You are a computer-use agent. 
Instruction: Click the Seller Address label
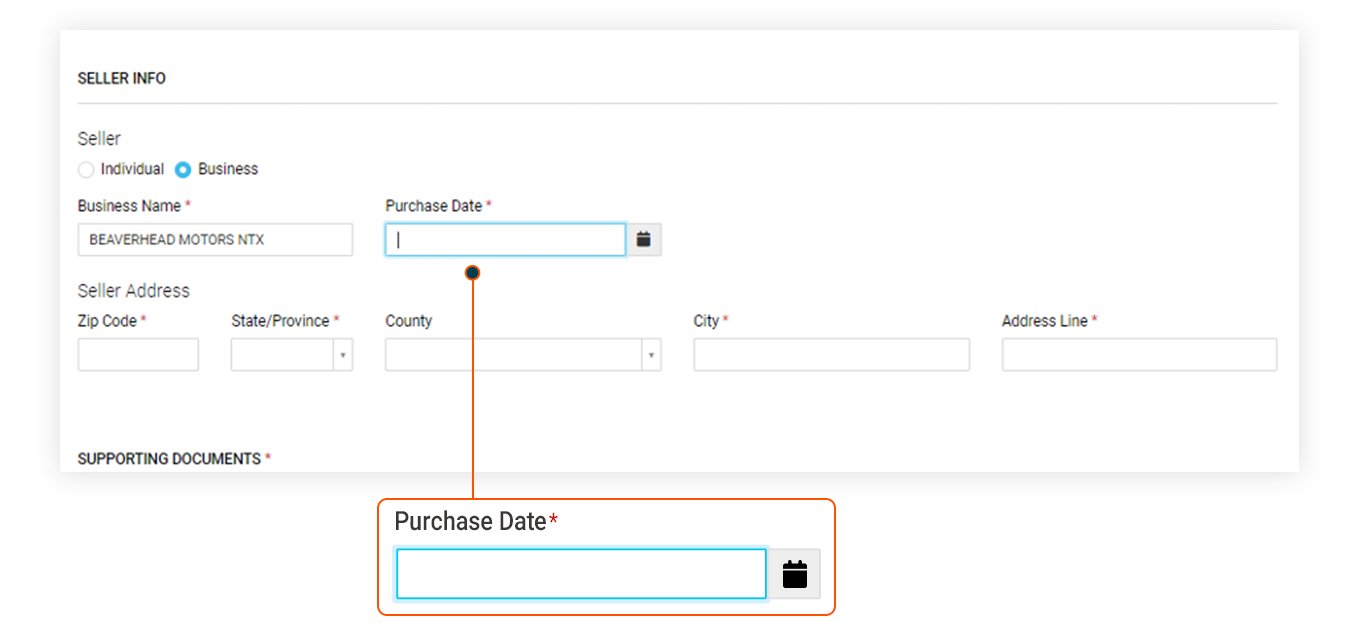click(134, 291)
